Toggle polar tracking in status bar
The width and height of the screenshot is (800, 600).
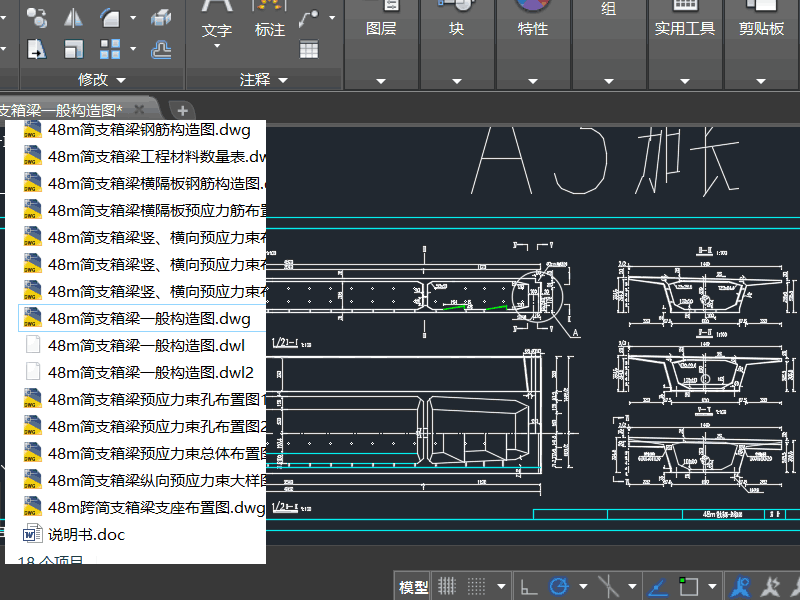coord(559,586)
